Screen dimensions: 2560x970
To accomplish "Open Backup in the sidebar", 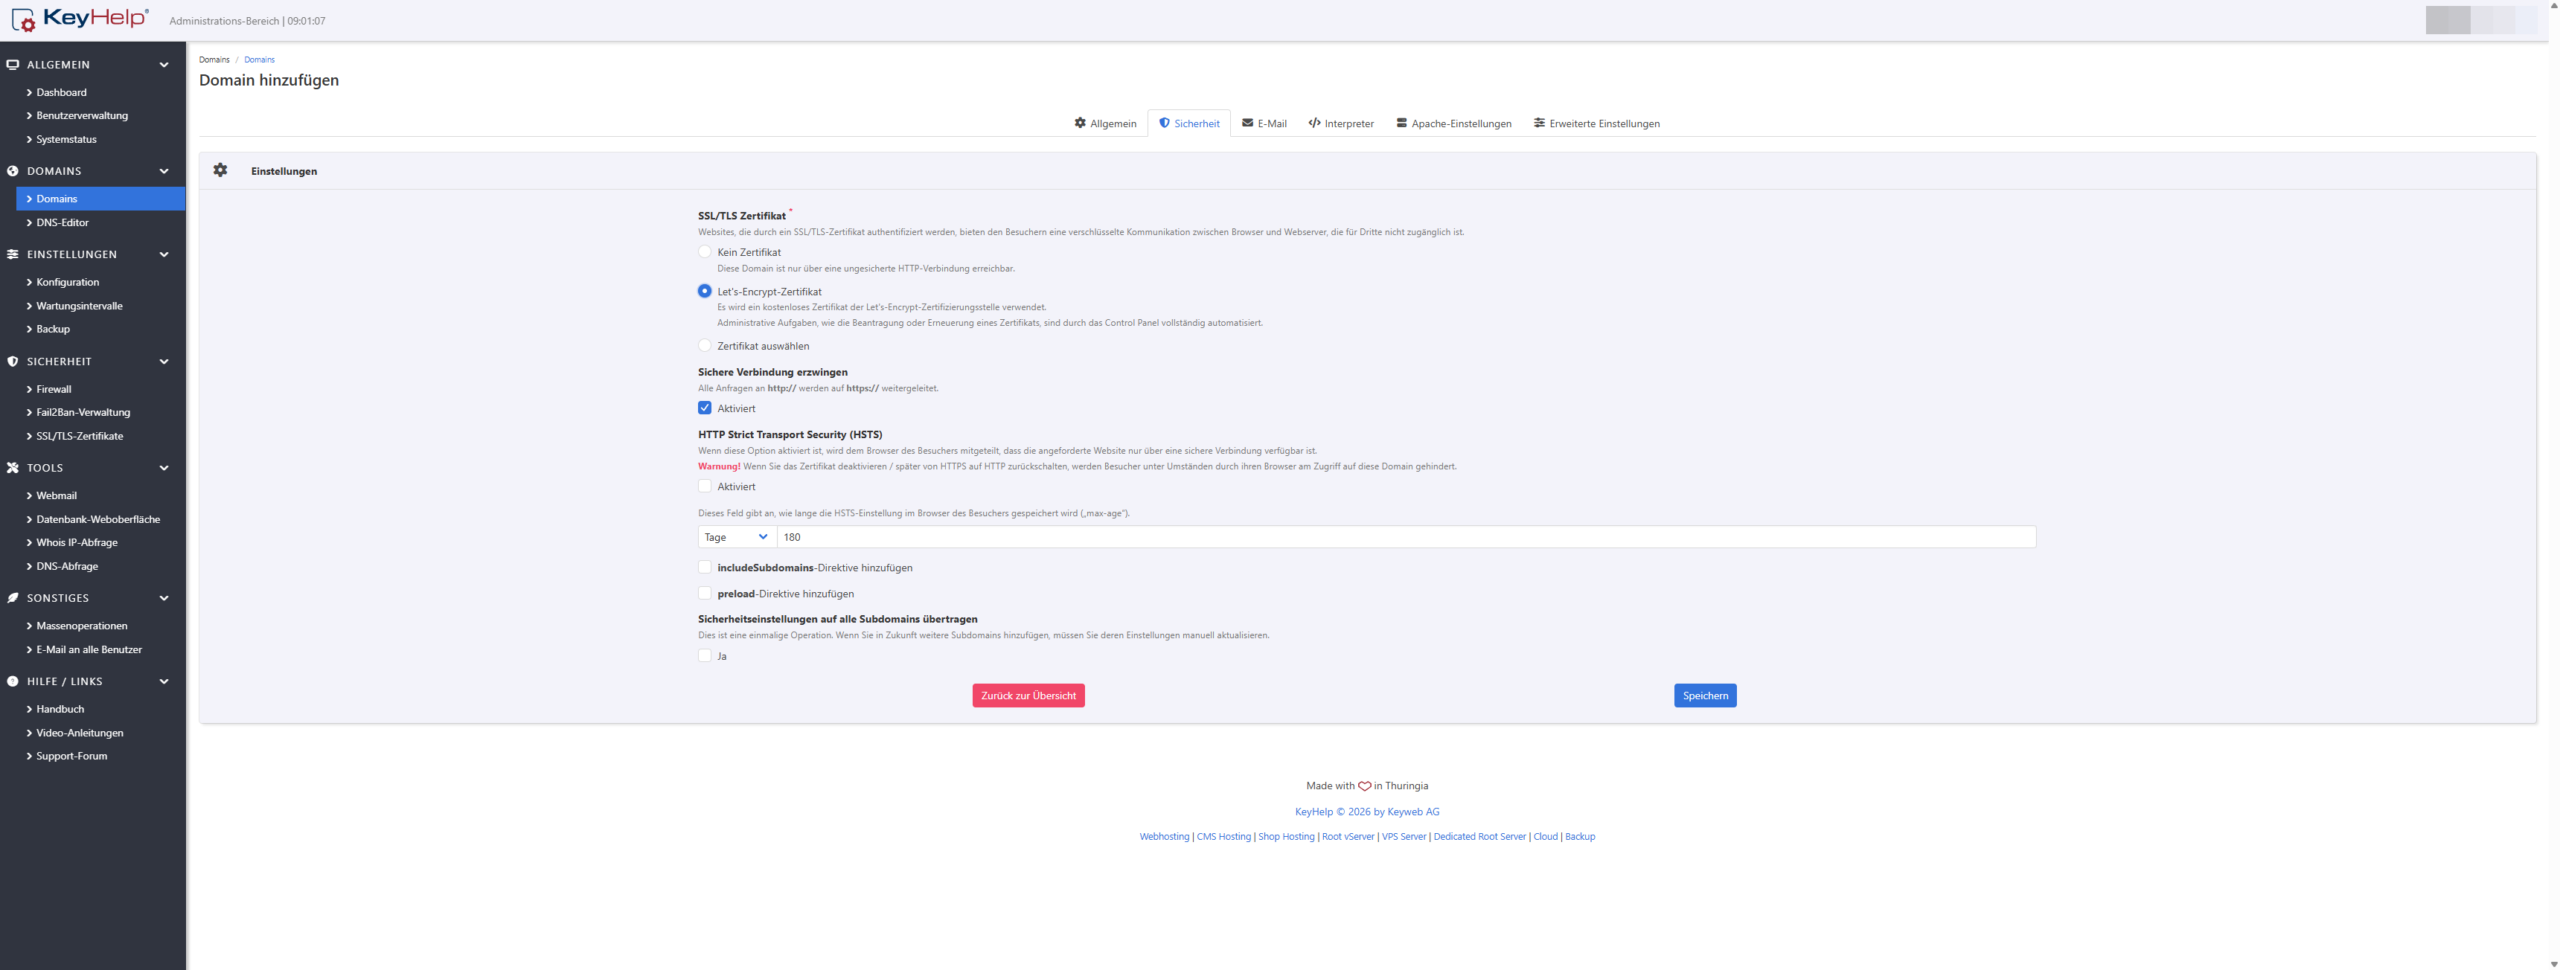I will (53, 329).
